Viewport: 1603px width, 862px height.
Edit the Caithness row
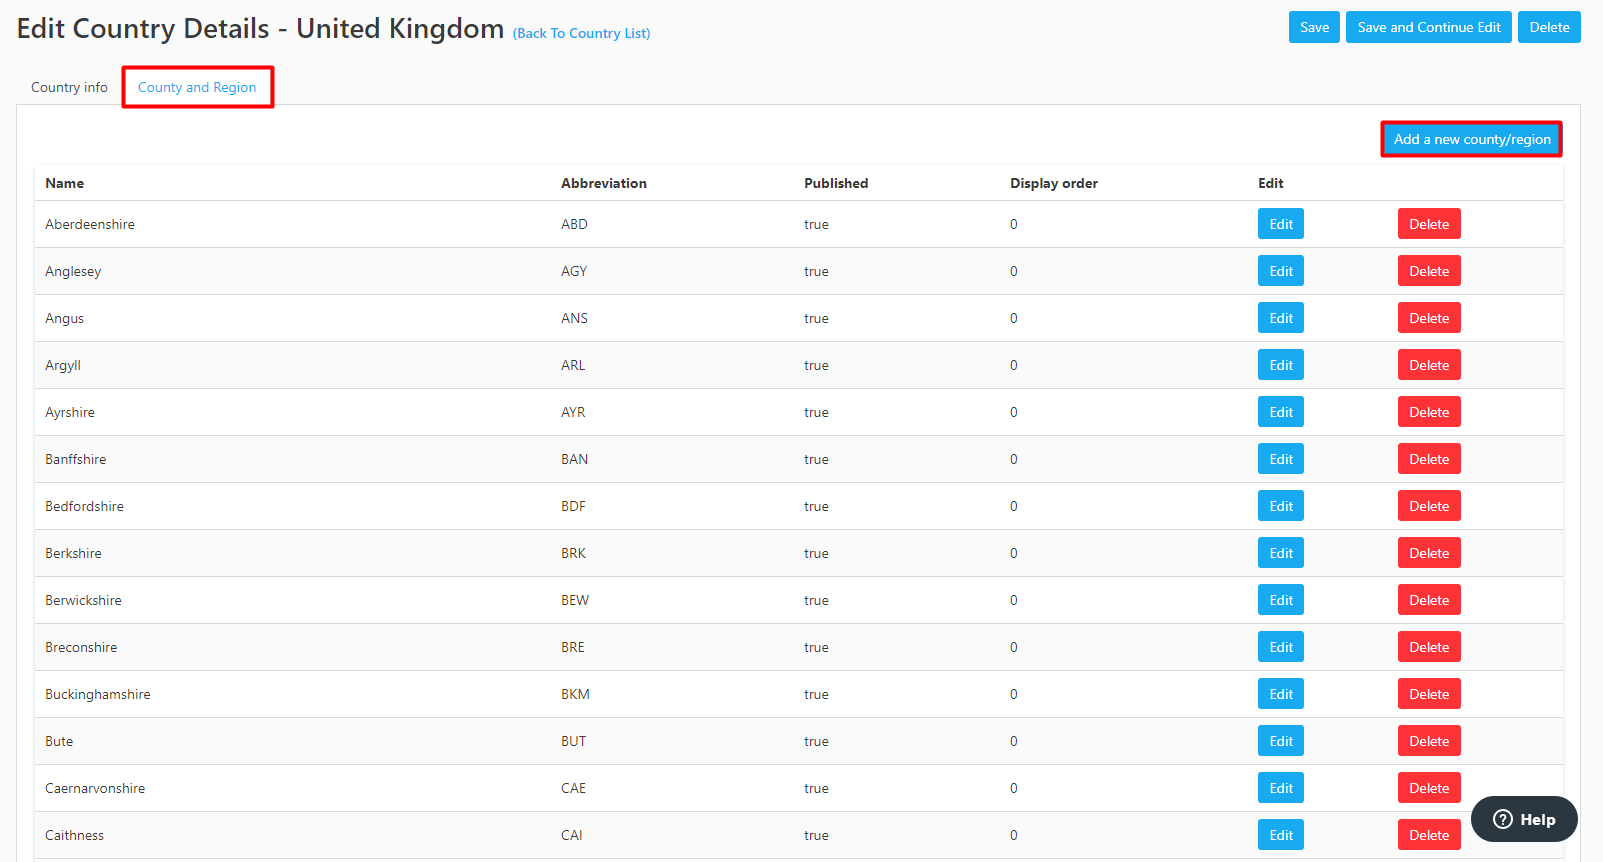[1280, 835]
